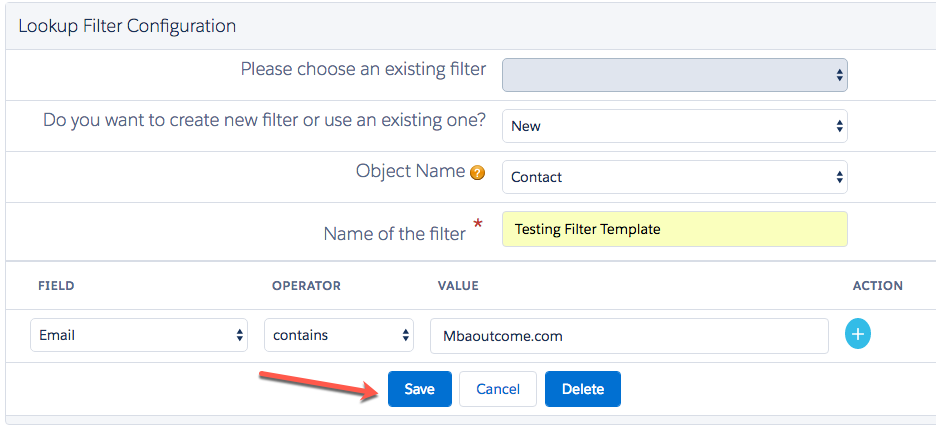
Task: Click the orange Object Name help icon
Action: tap(478, 173)
